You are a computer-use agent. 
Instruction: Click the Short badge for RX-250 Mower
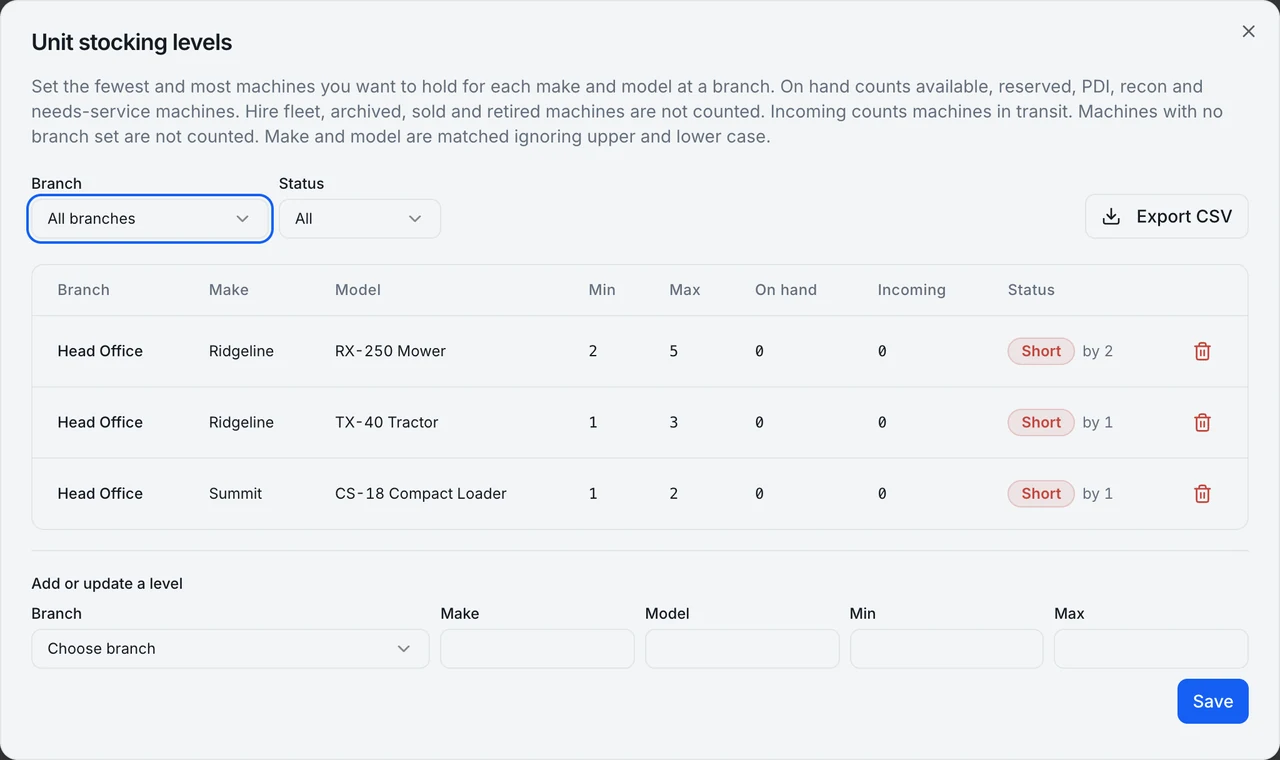1041,351
